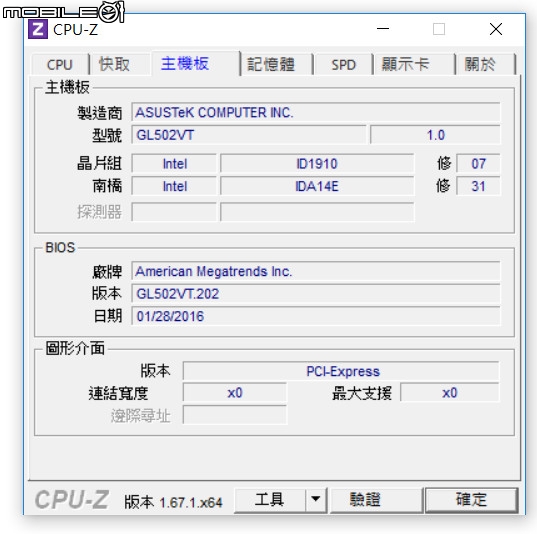Click the BIOS version GL502VT.202 value

pos(316,294)
